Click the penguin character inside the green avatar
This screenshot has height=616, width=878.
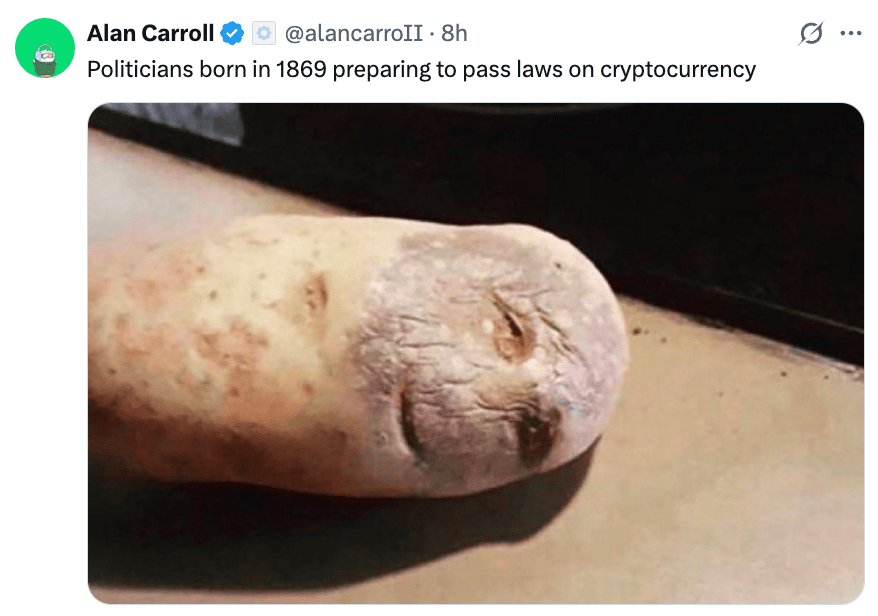tap(45, 60)
